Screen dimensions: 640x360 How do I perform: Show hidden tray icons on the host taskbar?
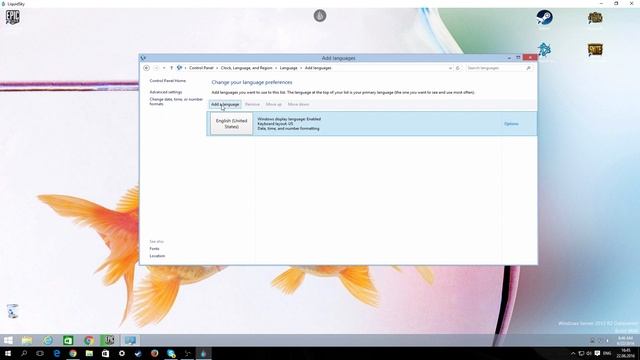point(573,353)
